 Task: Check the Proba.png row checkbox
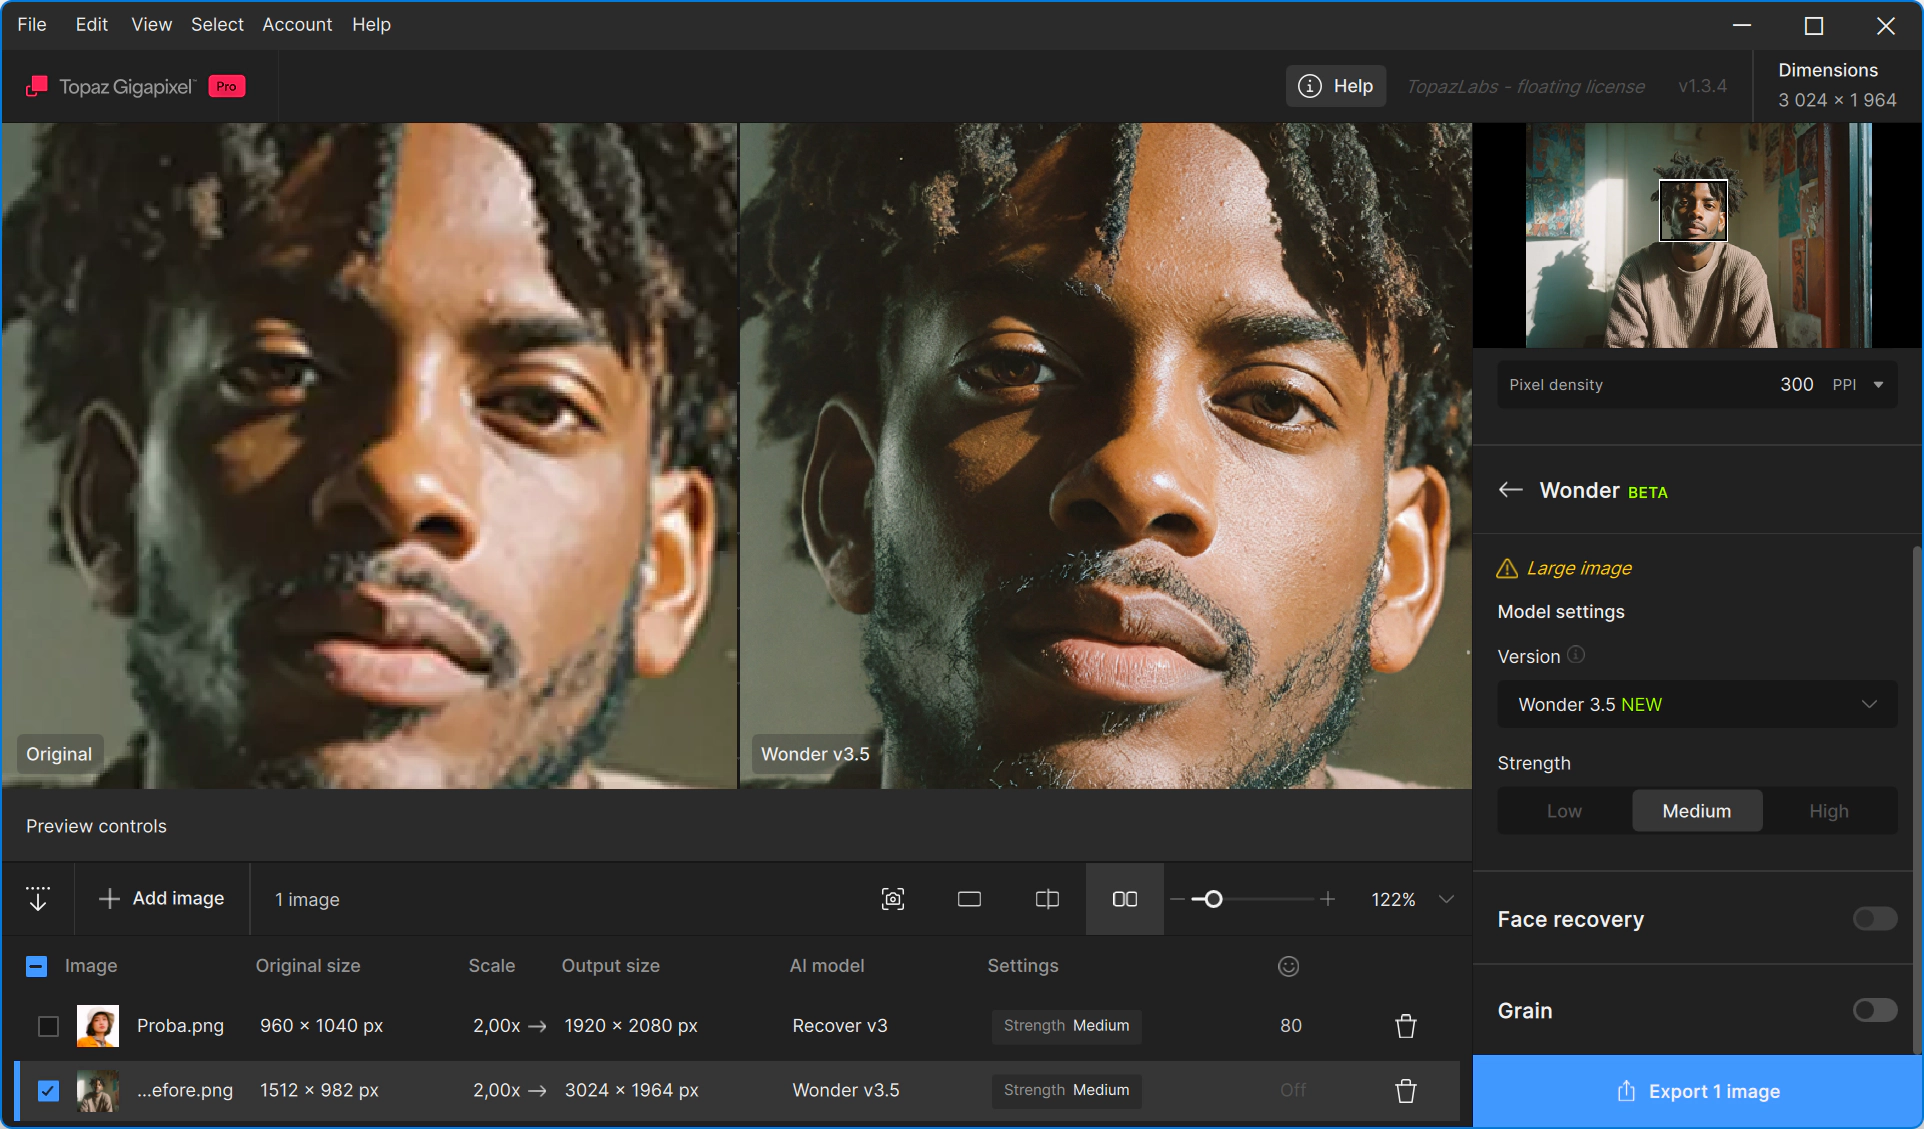click(48, 1026)
